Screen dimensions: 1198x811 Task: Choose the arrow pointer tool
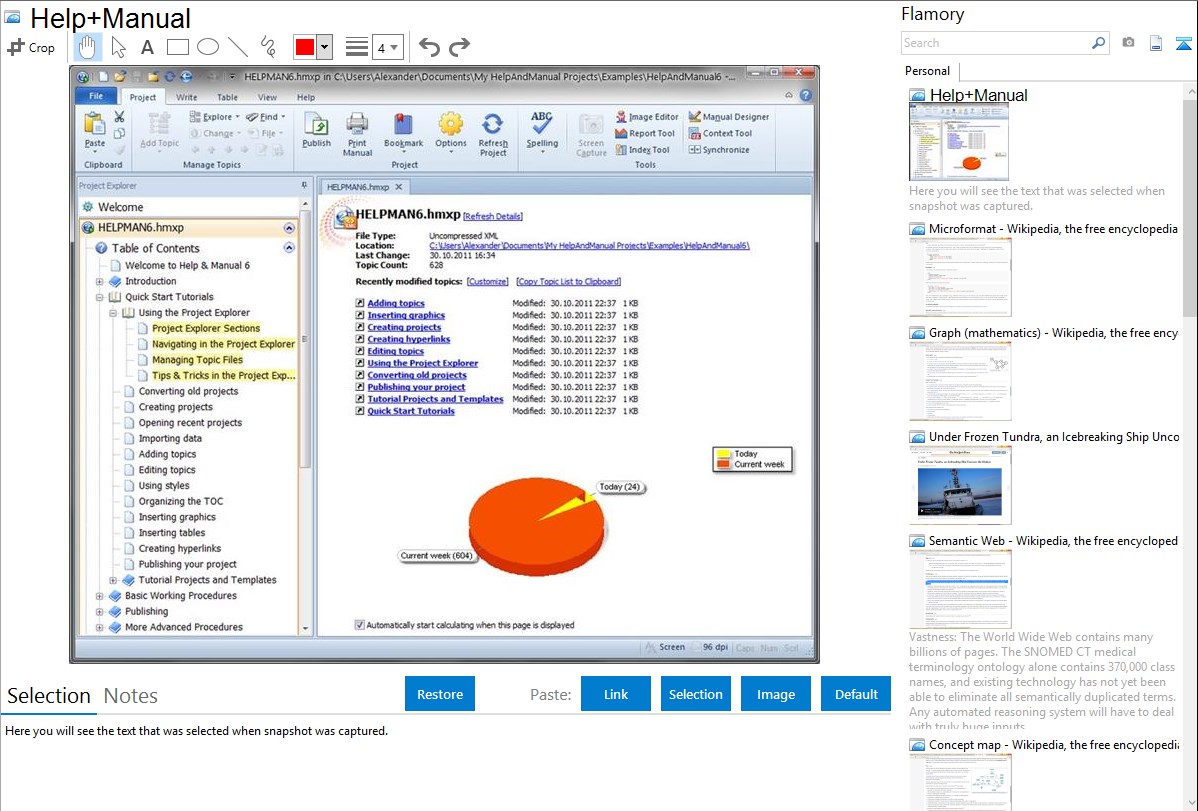pos(118,47)
